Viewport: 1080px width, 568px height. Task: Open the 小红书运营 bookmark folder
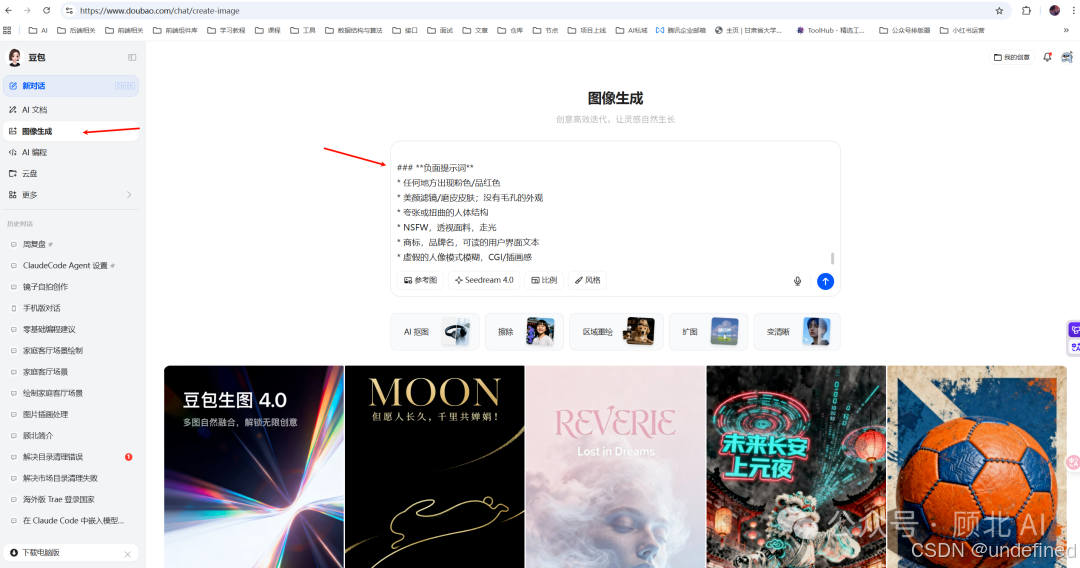pyautogui.click(x=962, y=30)
